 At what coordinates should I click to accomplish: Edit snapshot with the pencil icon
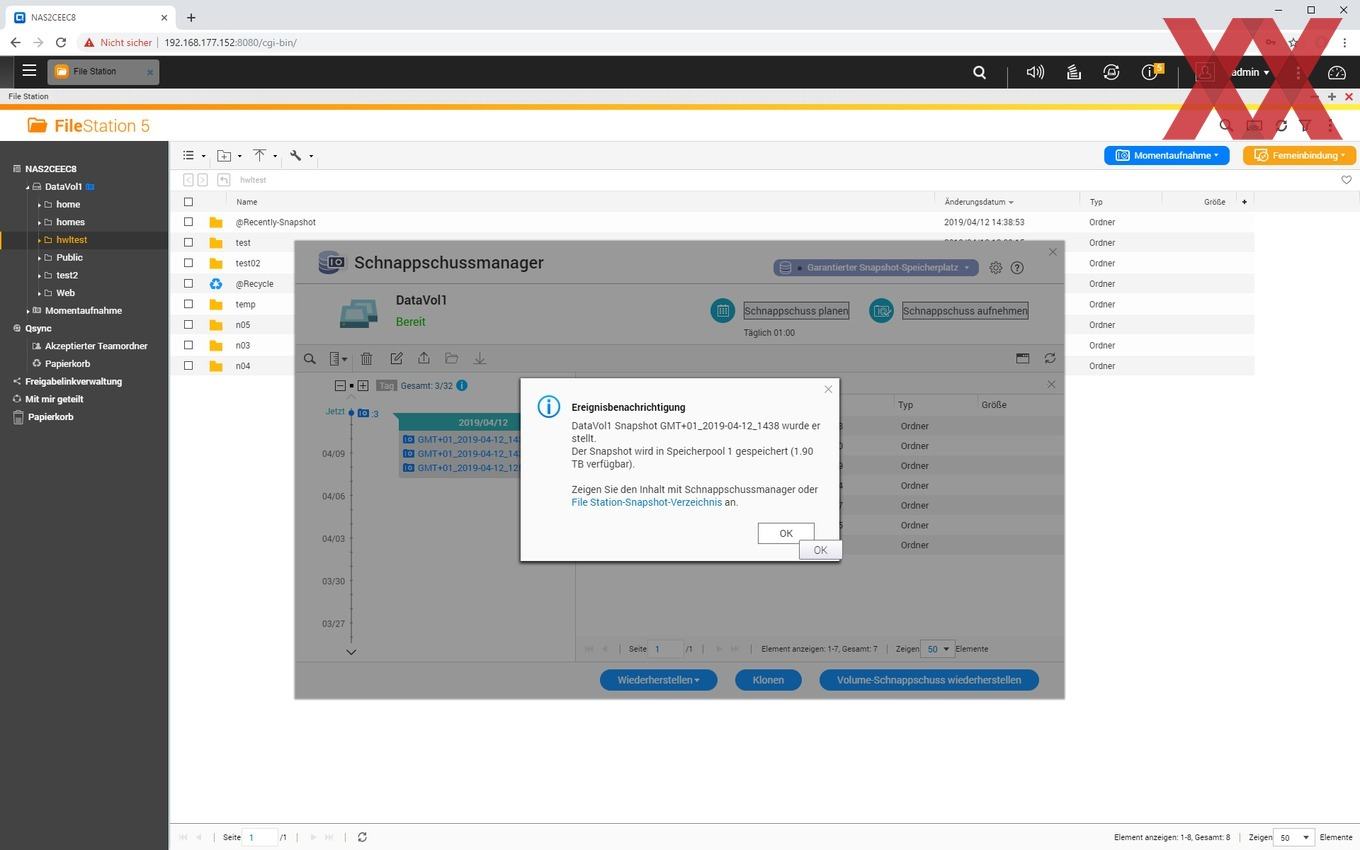(x=396, y=358)
